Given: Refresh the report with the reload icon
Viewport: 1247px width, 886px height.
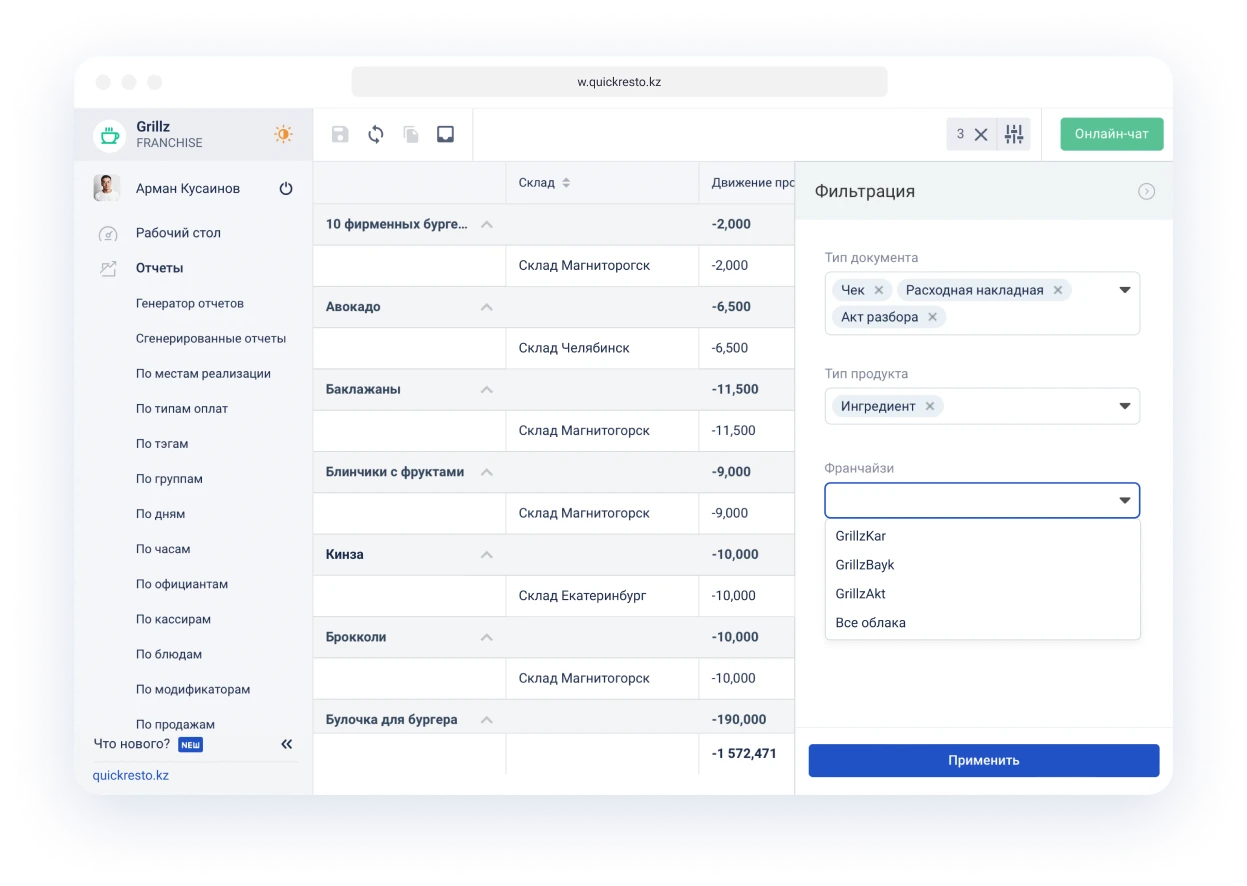Looking at the screenshot, I should click(376, 134).
